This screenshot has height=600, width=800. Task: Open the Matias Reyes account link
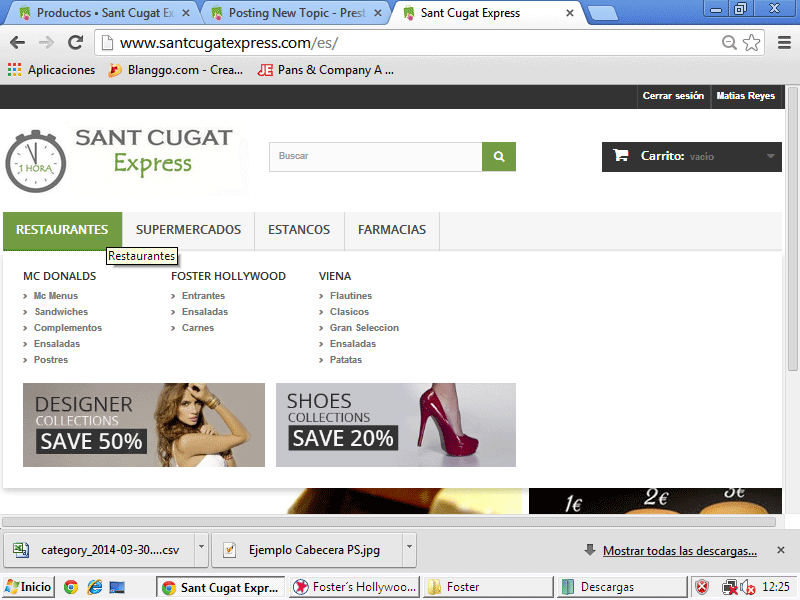[745, 96]
